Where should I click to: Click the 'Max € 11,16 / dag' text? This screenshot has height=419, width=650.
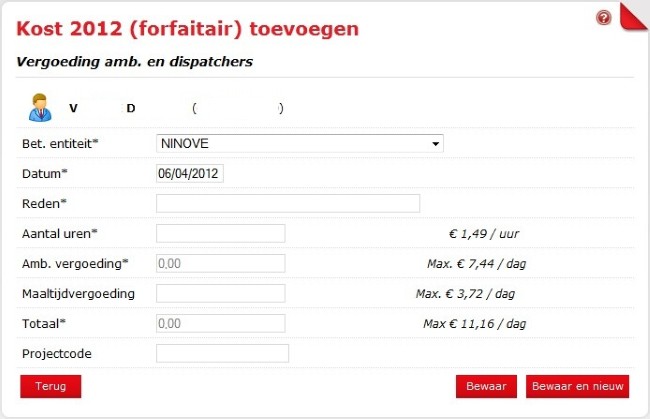474,324
